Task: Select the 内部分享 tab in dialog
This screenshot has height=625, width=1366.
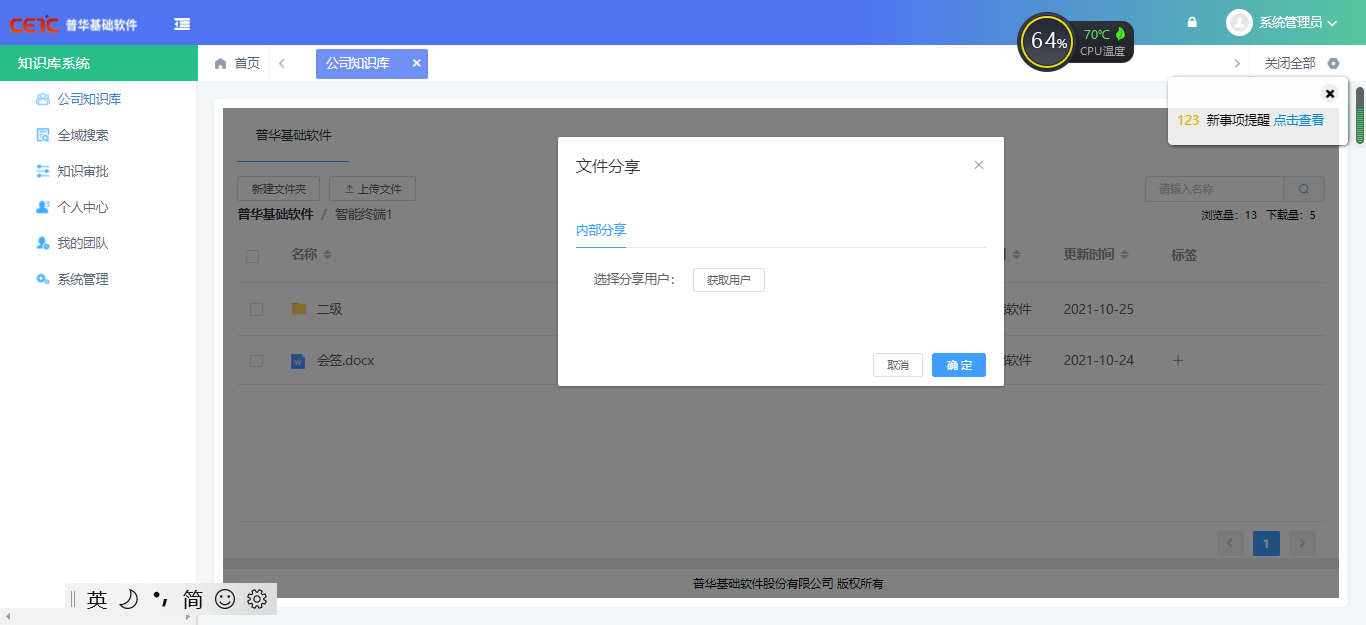Action: point(601,230)
